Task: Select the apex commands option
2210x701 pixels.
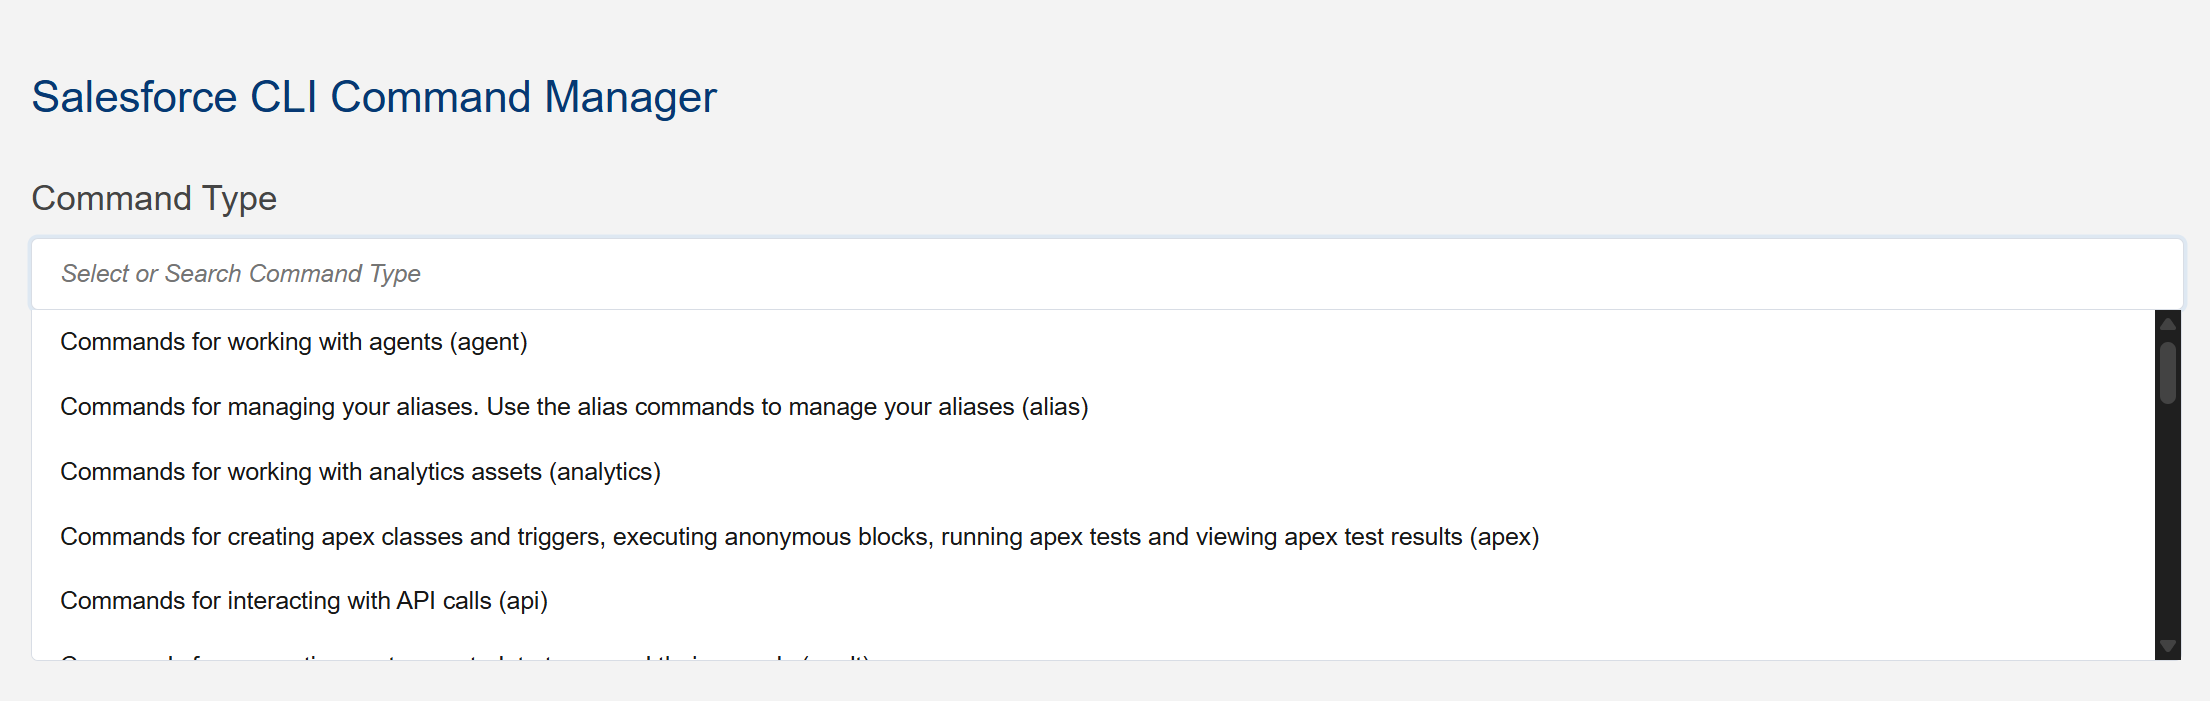Action: [1093, 537]
